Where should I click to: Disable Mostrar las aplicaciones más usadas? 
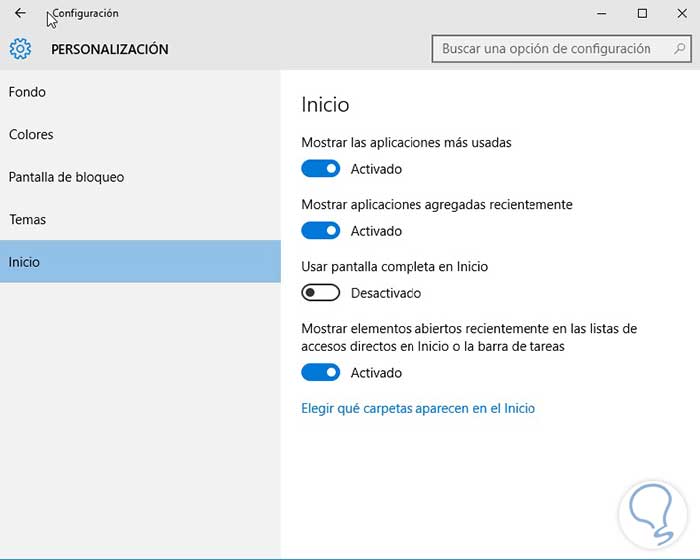coord(321,169)
